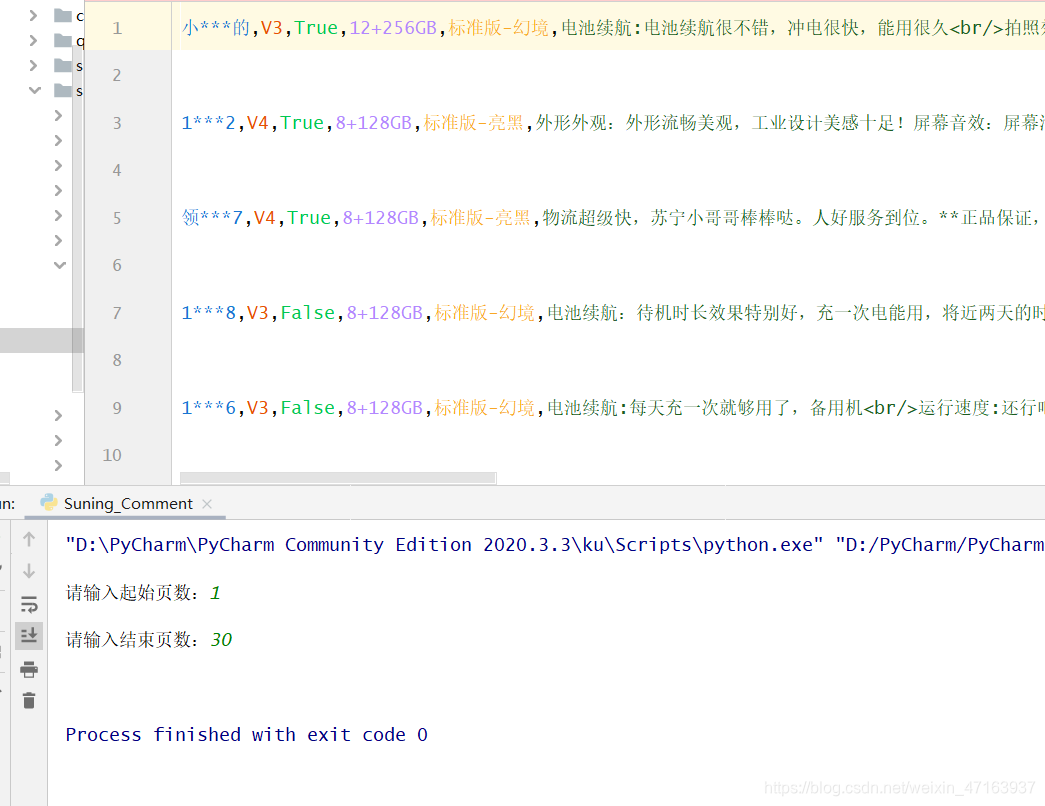Click line number 5 in gutter
Image resolution: width=1045 pixels, height=806 pixels.
click(117, 218)
